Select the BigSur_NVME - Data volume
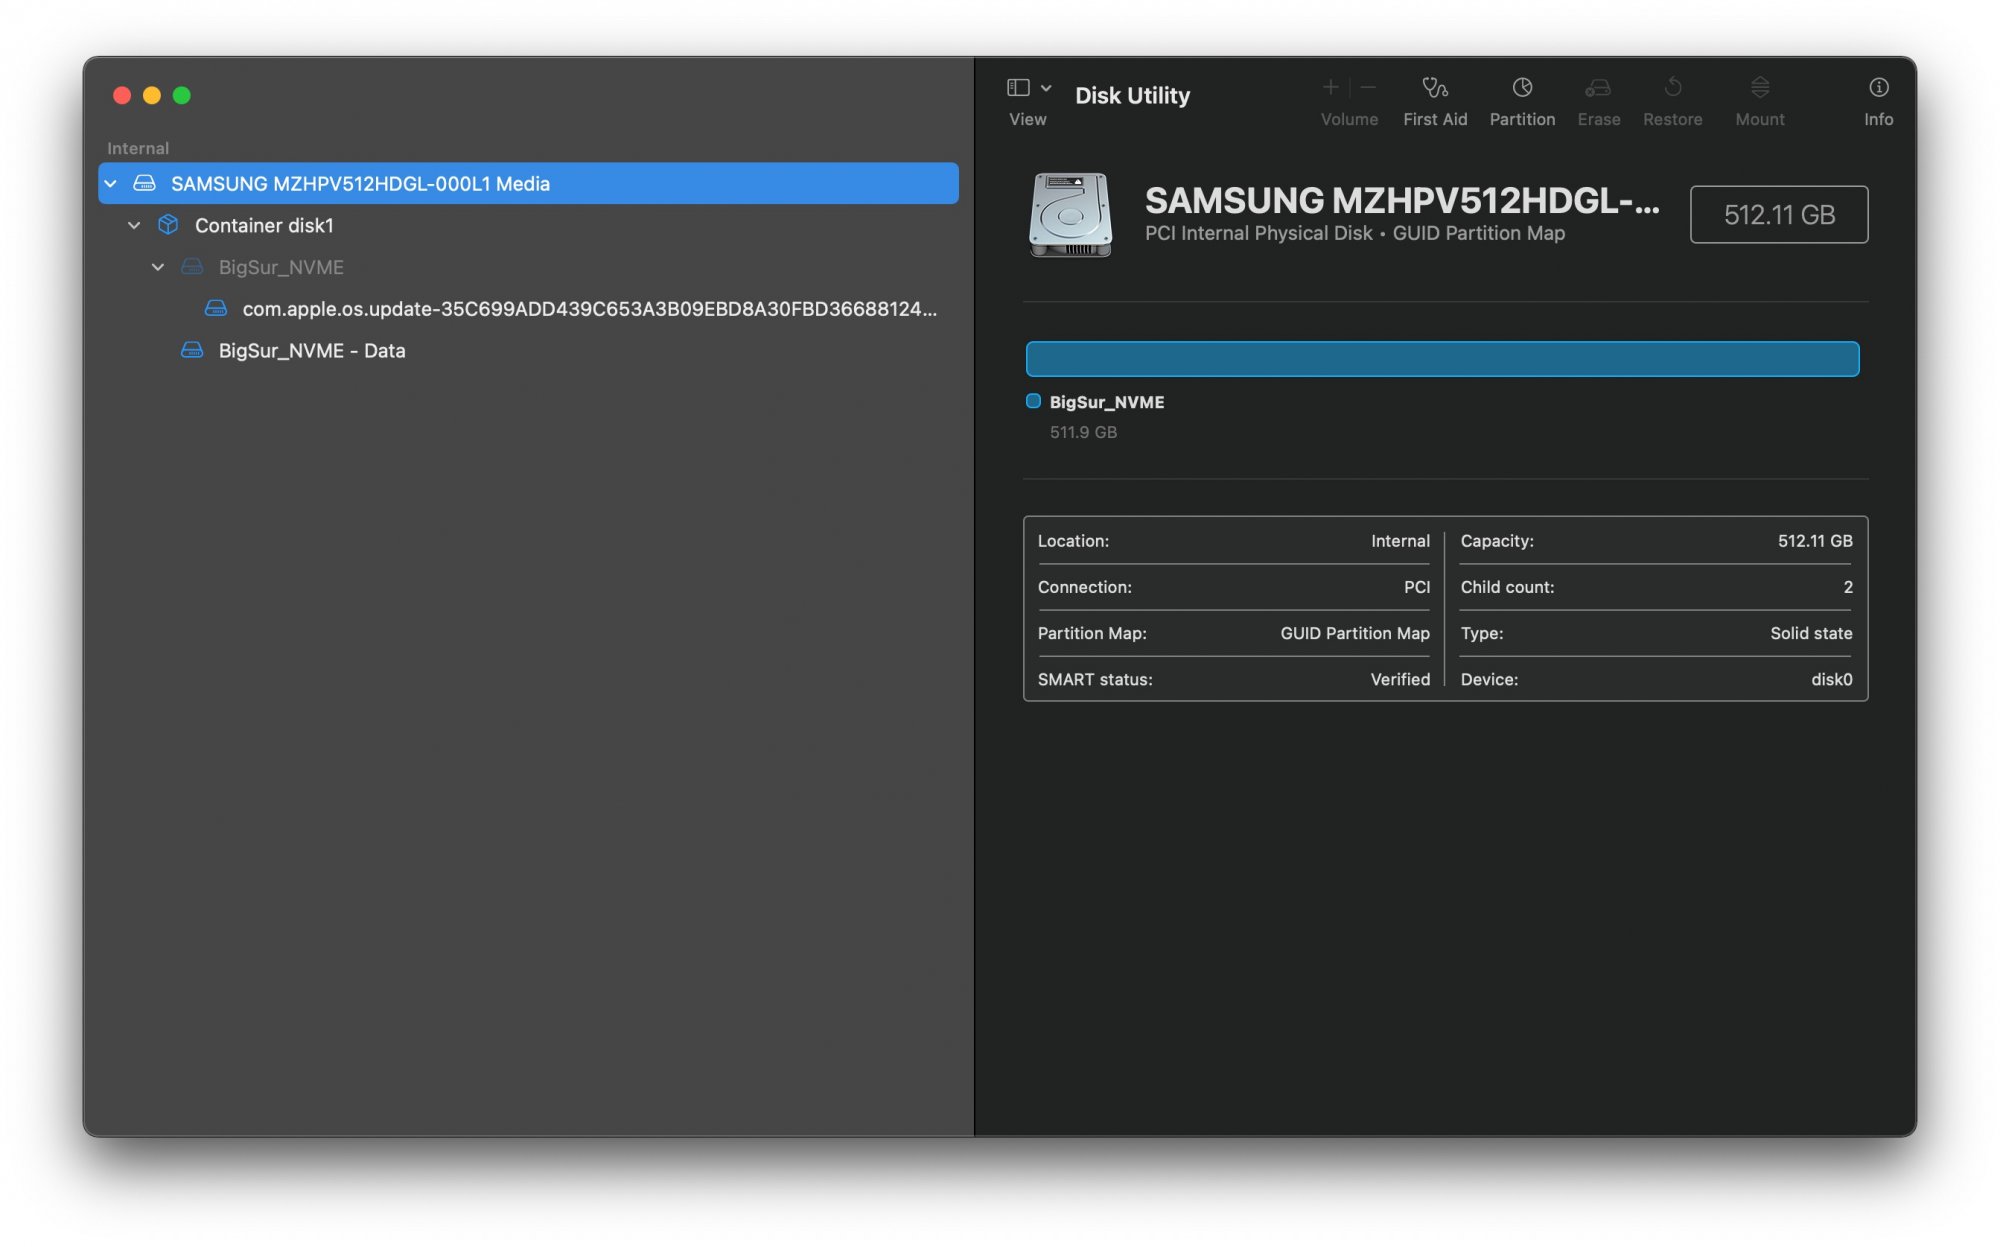The height and width of the screenshot is (1247, 2000). (311, 351)
